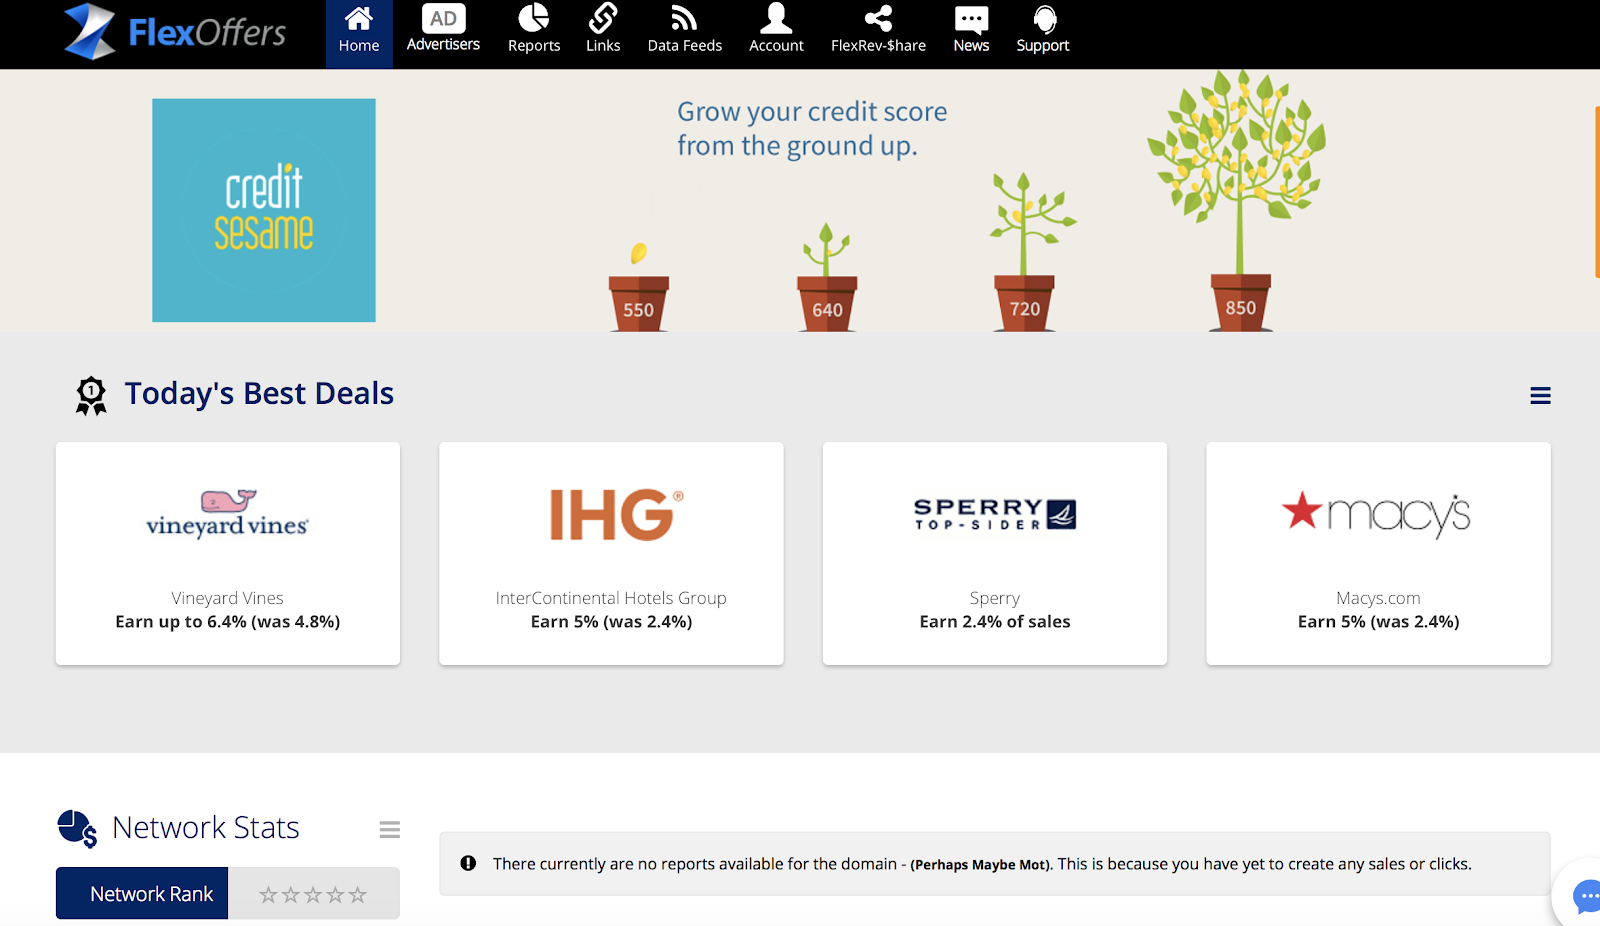The width and height of the screenshot is (1600, 926).
Task: Open the Macys.com advertiser name
Action: click(x=1378, y=598)
